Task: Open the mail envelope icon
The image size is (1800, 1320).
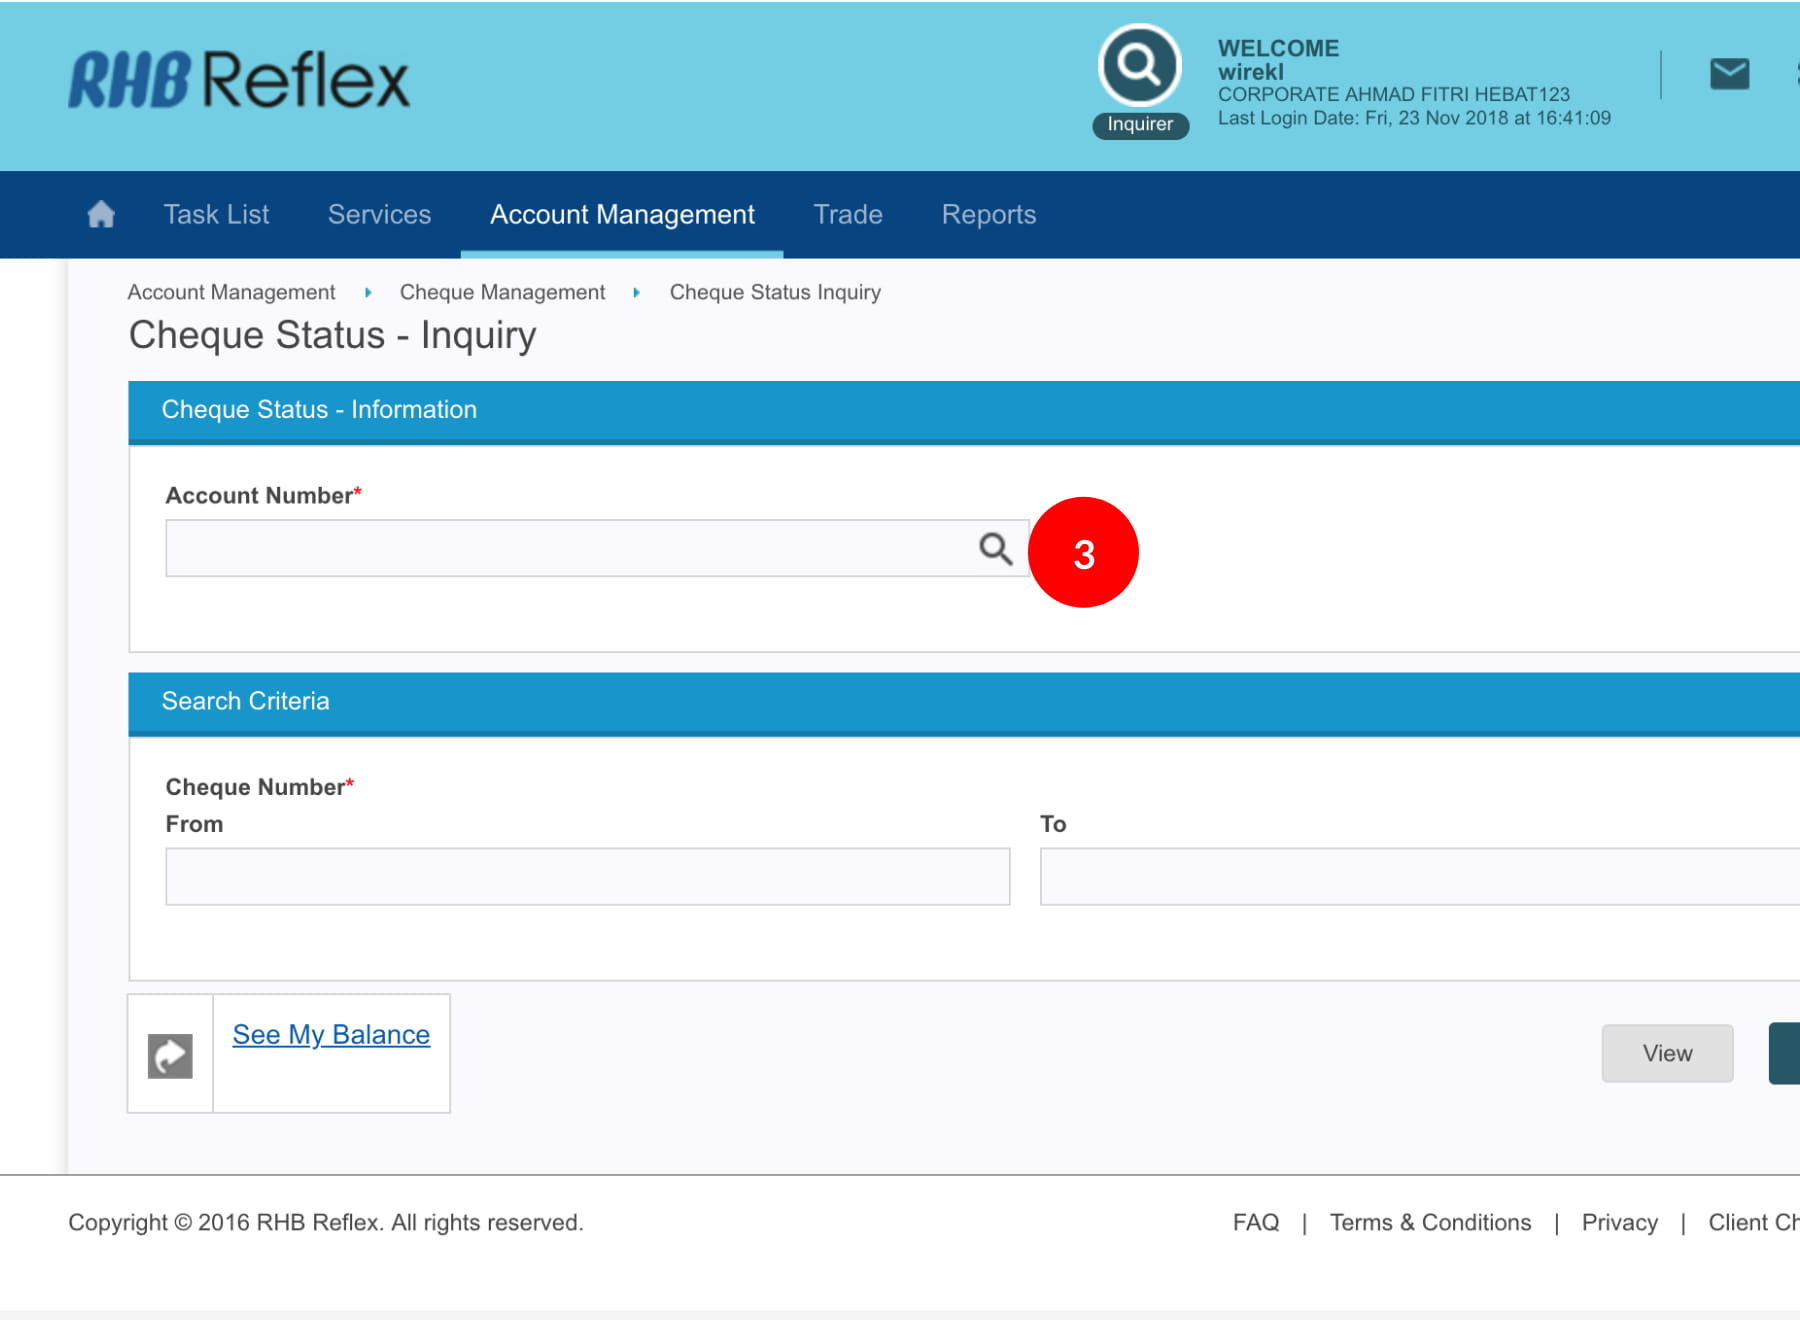Action: tap(1729, 74)
